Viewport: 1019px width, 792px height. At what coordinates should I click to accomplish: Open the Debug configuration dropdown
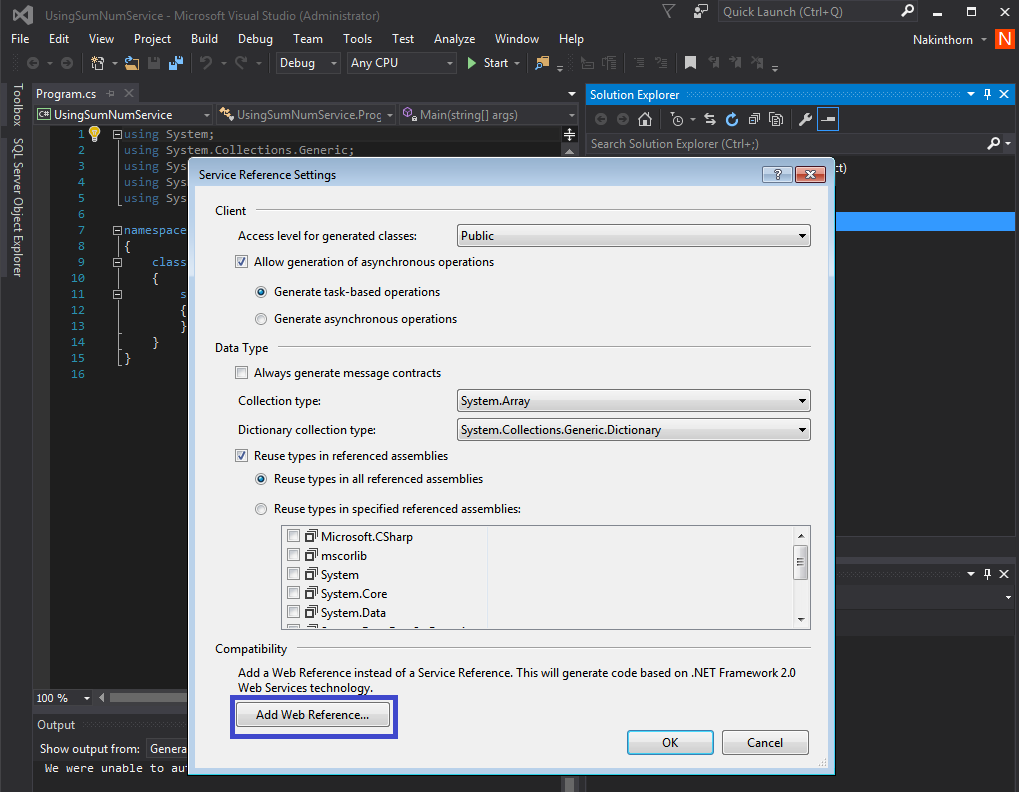pyautogui.click(x=307, y=63)
